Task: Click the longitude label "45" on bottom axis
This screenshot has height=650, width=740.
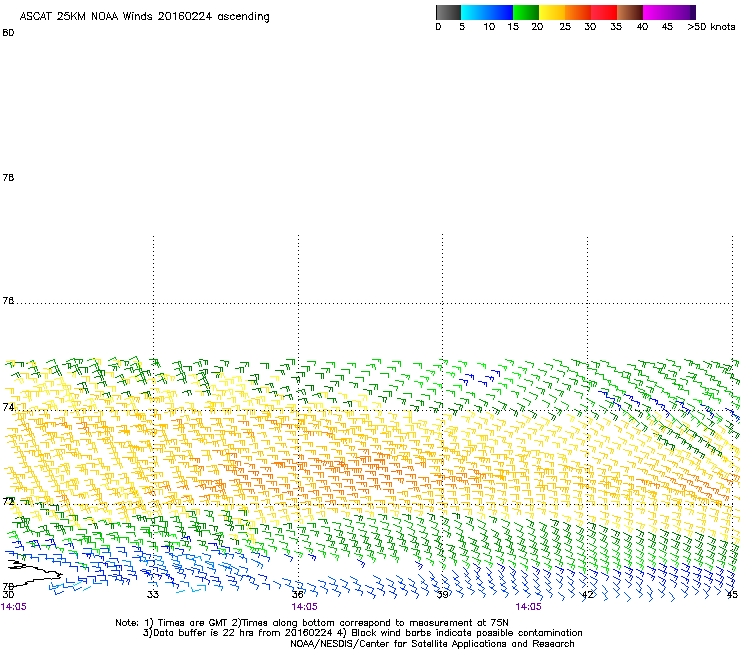Action: tap(732, 594)
